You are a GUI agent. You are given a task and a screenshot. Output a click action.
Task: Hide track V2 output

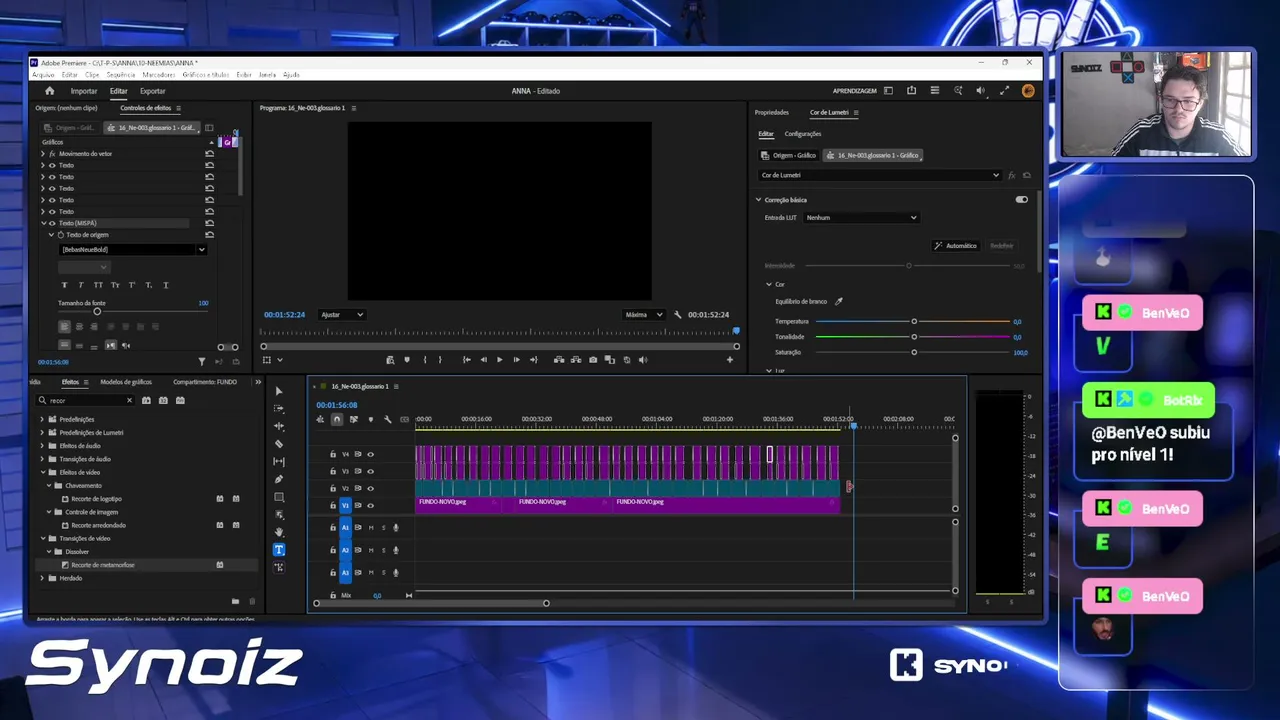(x=370, y=488)
